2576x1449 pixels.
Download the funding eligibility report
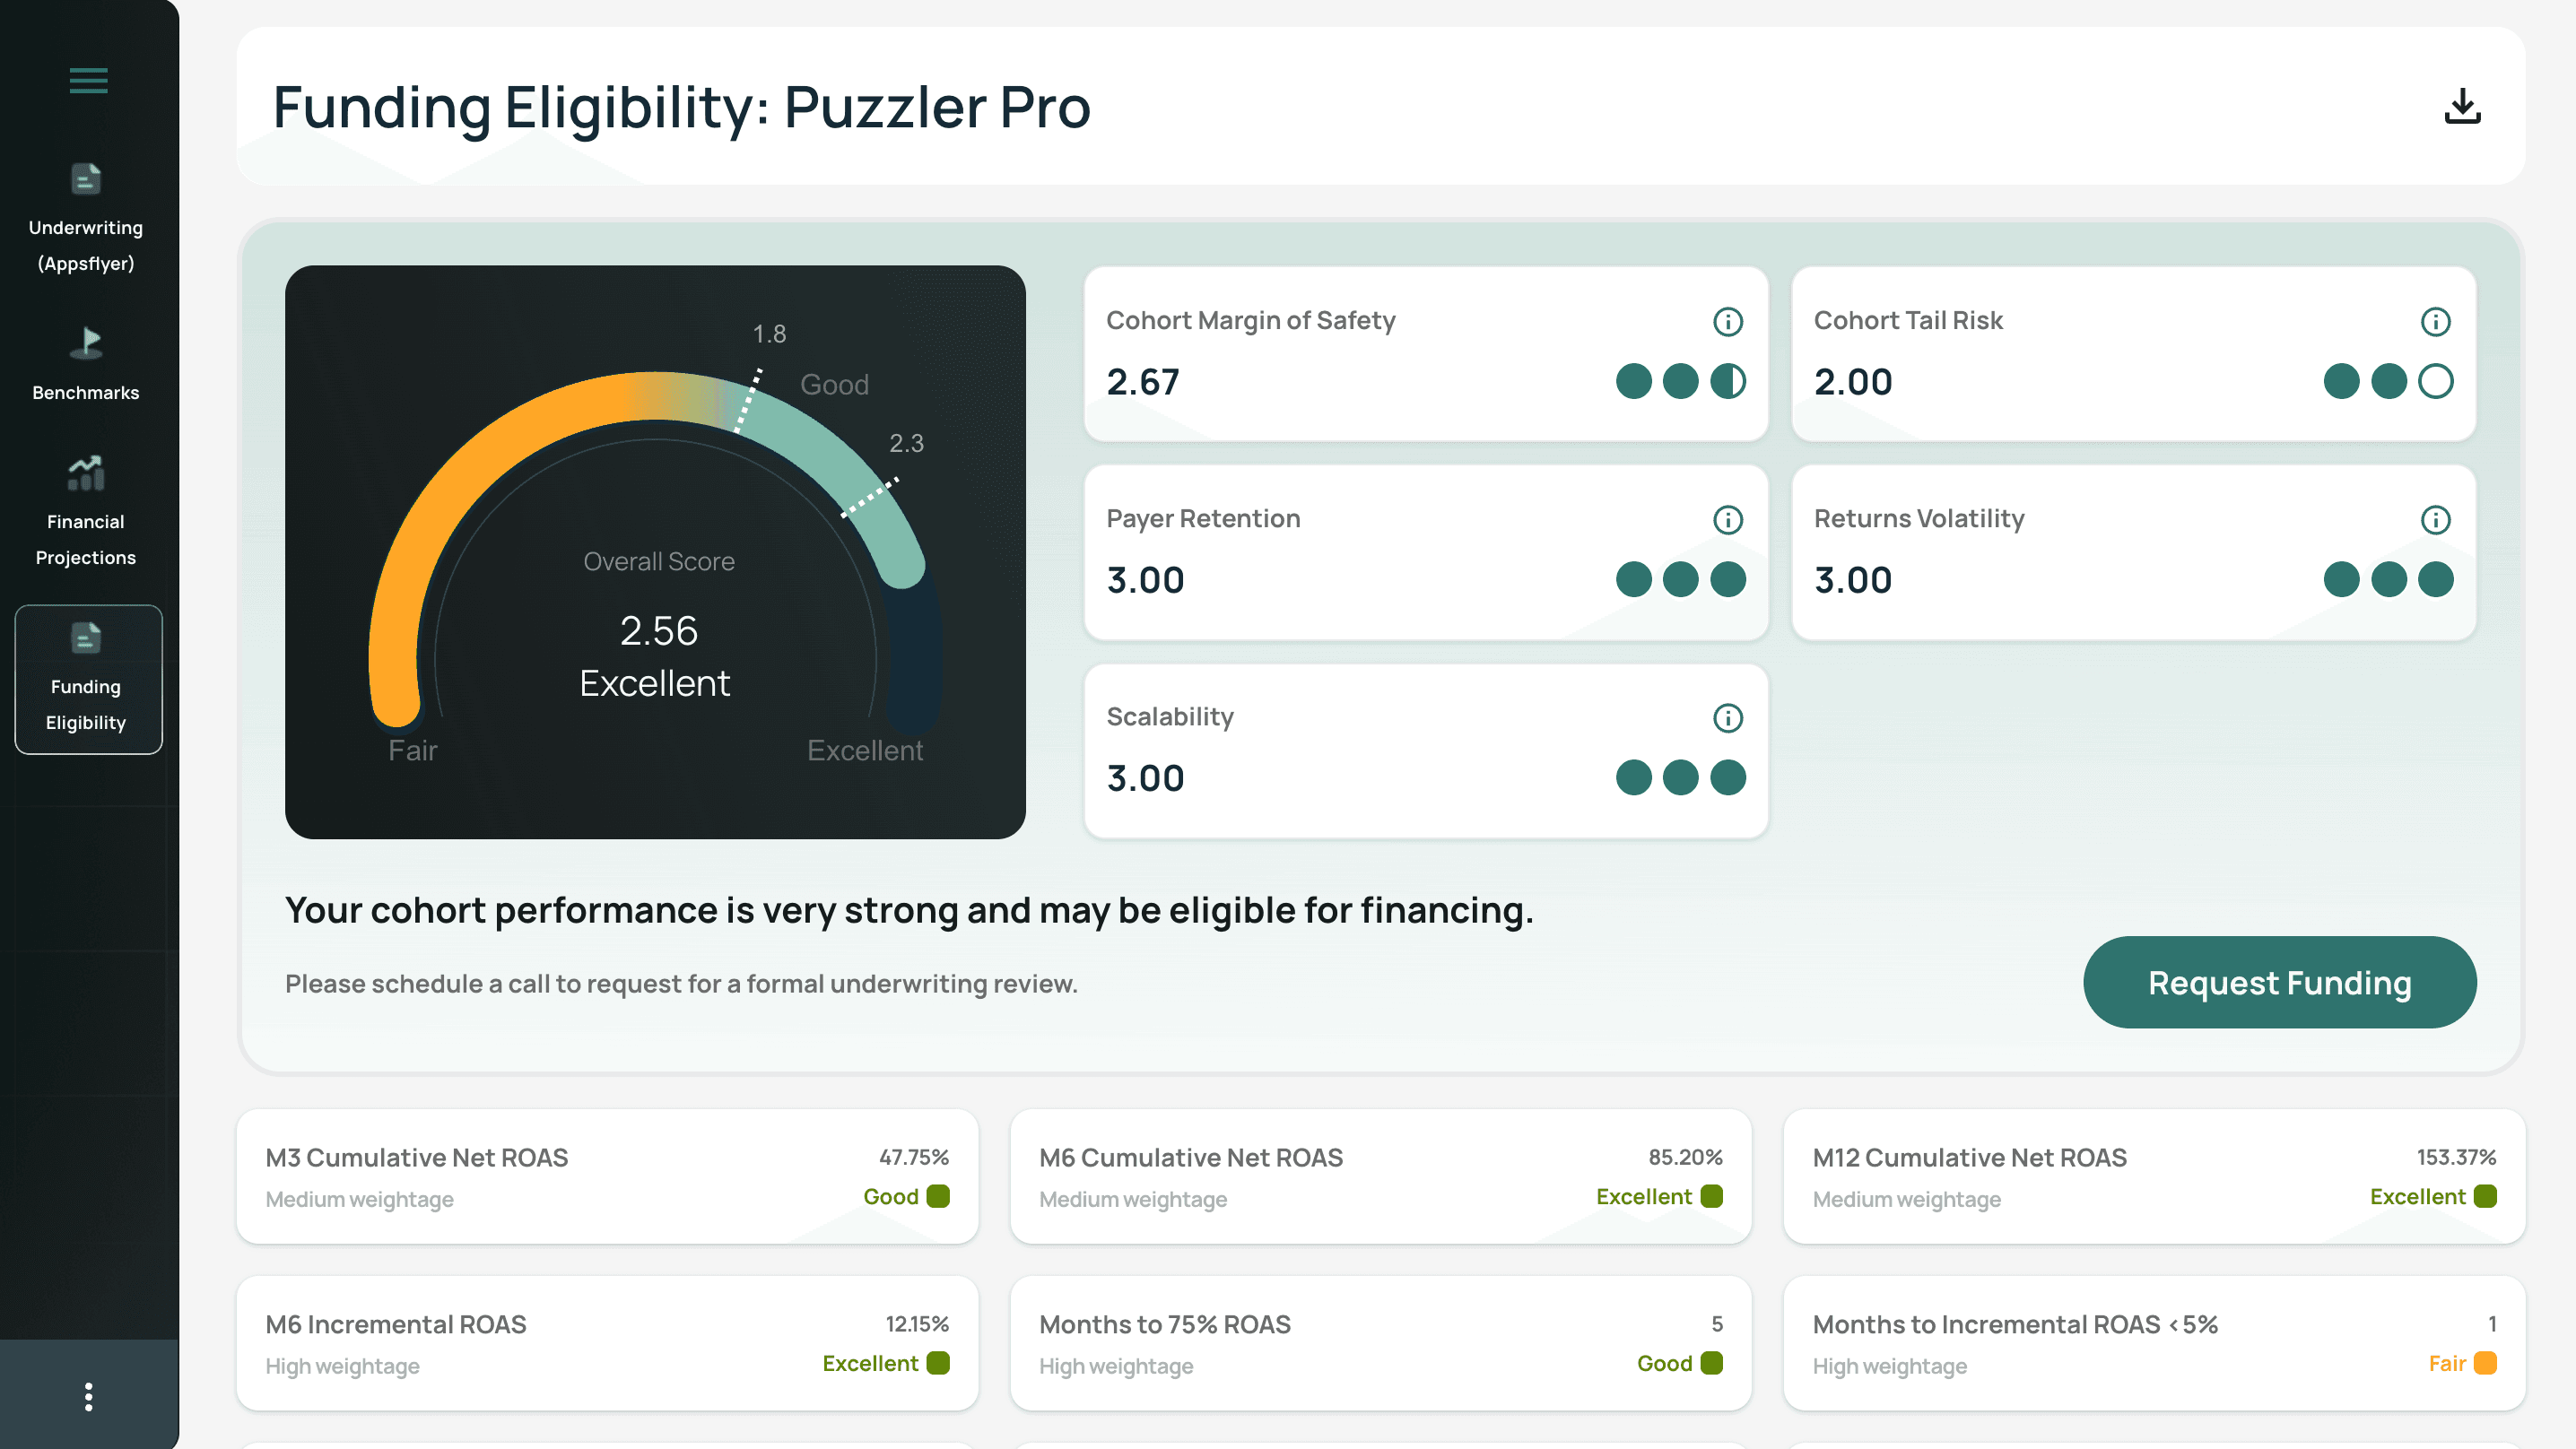pos(2461,106)
